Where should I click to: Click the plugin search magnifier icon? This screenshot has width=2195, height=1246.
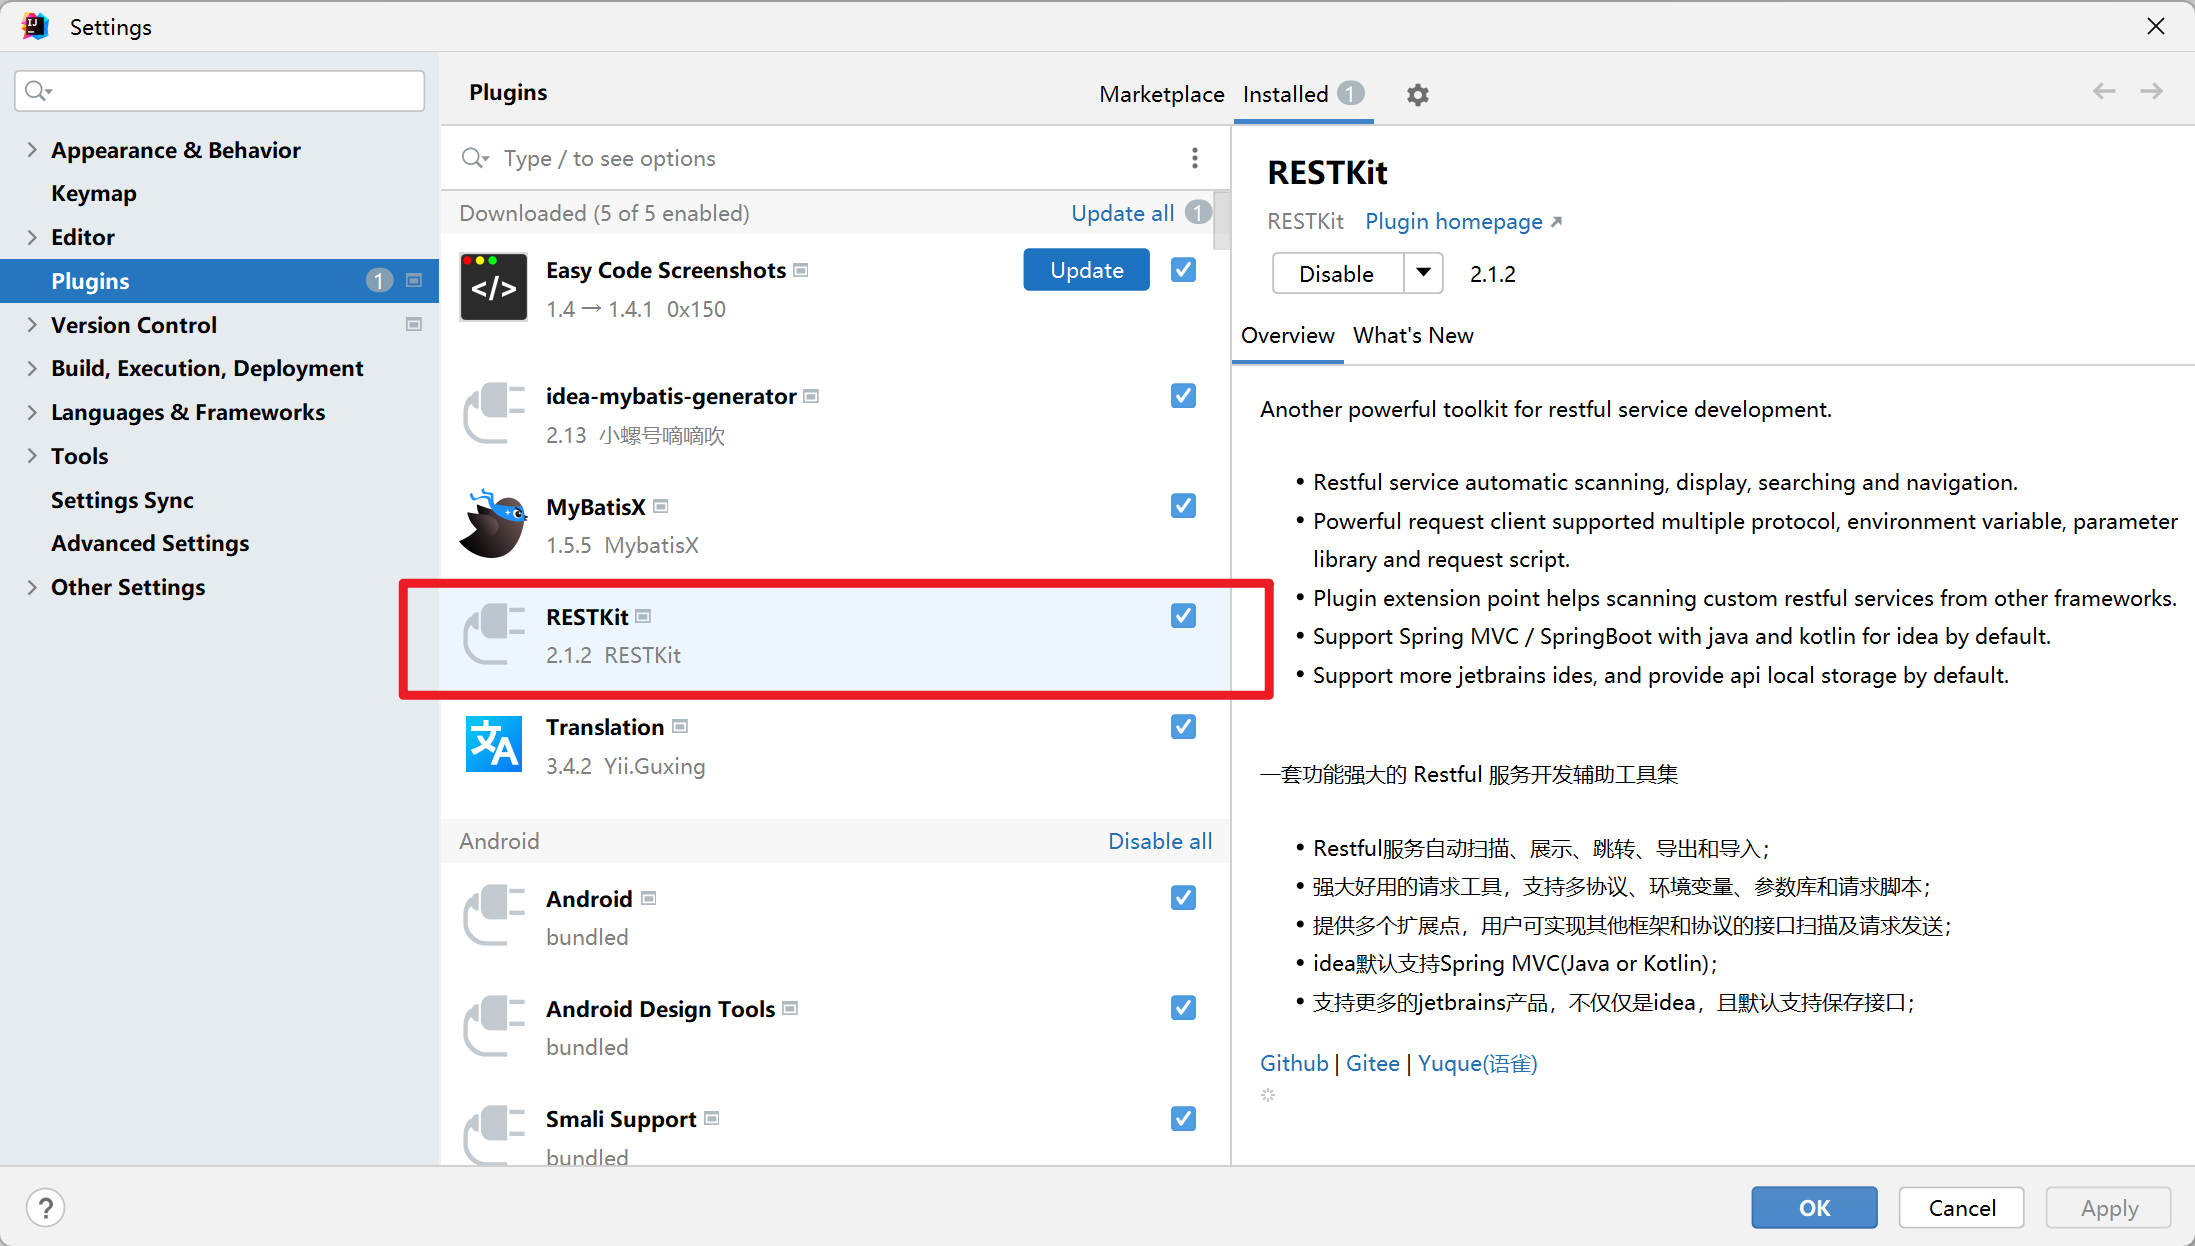click(x=474, y=158)
